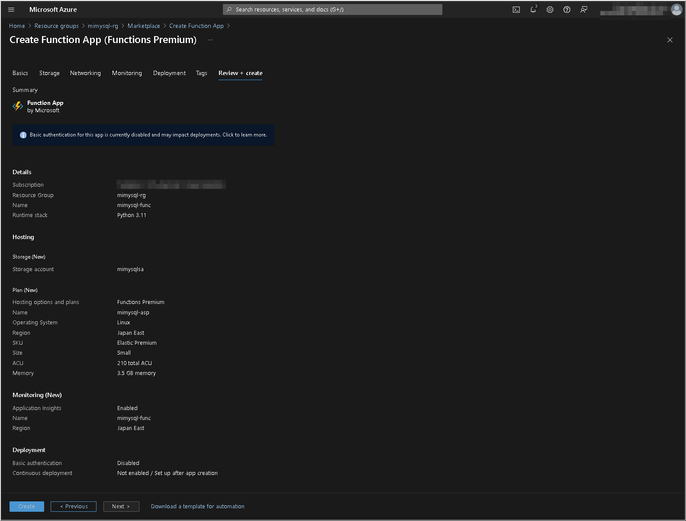Open the account avatar menu
This screenshot has height=521, width=686.
point(676,10)
